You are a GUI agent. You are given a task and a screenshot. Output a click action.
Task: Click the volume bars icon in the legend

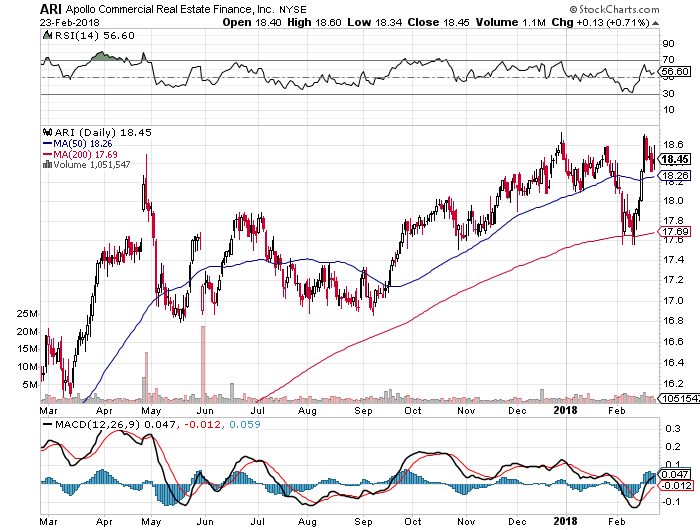click(47, 165)
